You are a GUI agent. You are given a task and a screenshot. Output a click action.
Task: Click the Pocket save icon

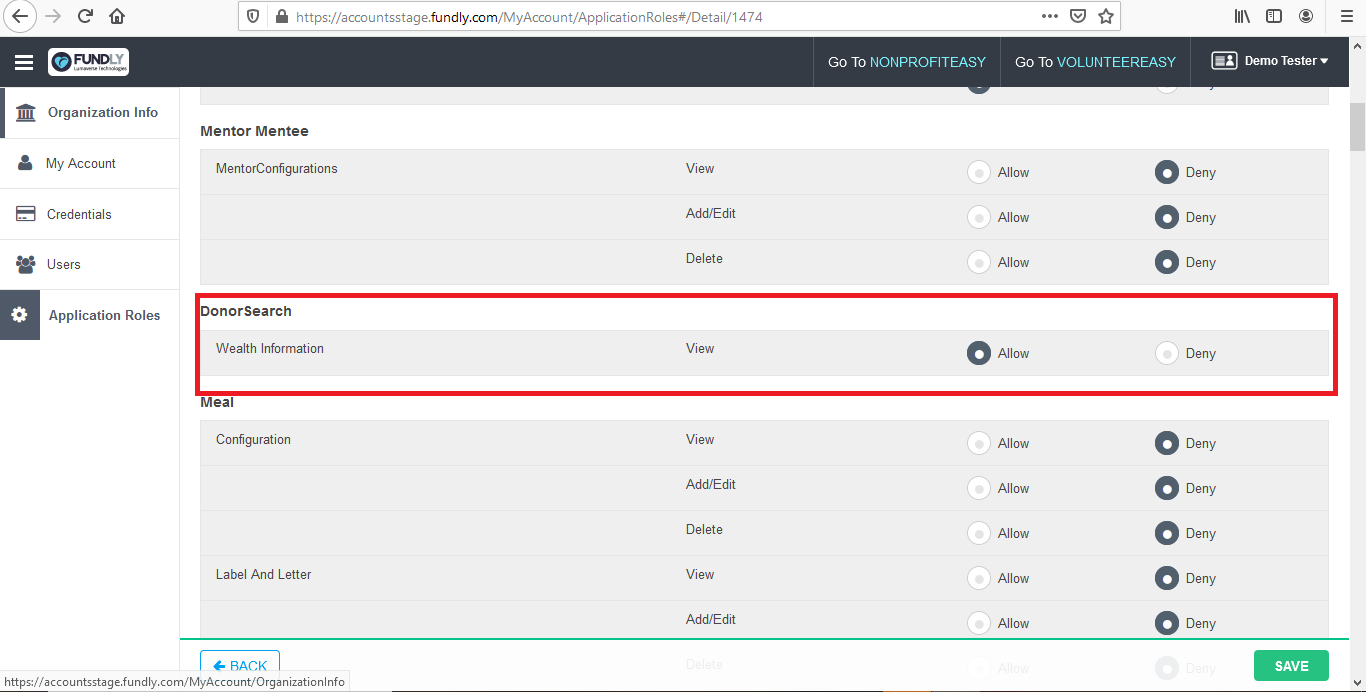1078,16
